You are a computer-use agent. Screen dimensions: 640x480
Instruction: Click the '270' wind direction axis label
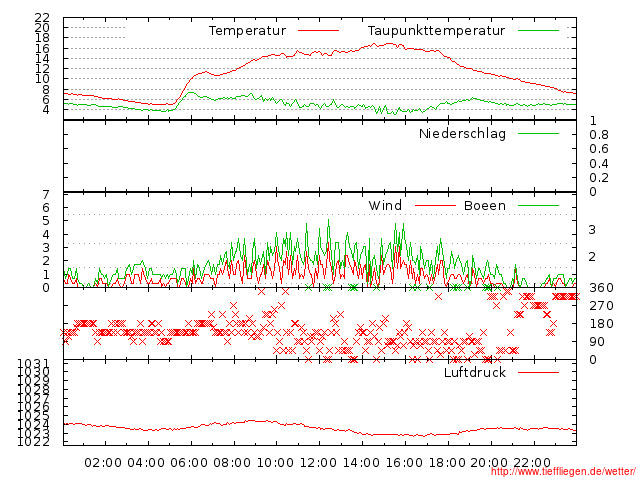[x=601, y=306]
